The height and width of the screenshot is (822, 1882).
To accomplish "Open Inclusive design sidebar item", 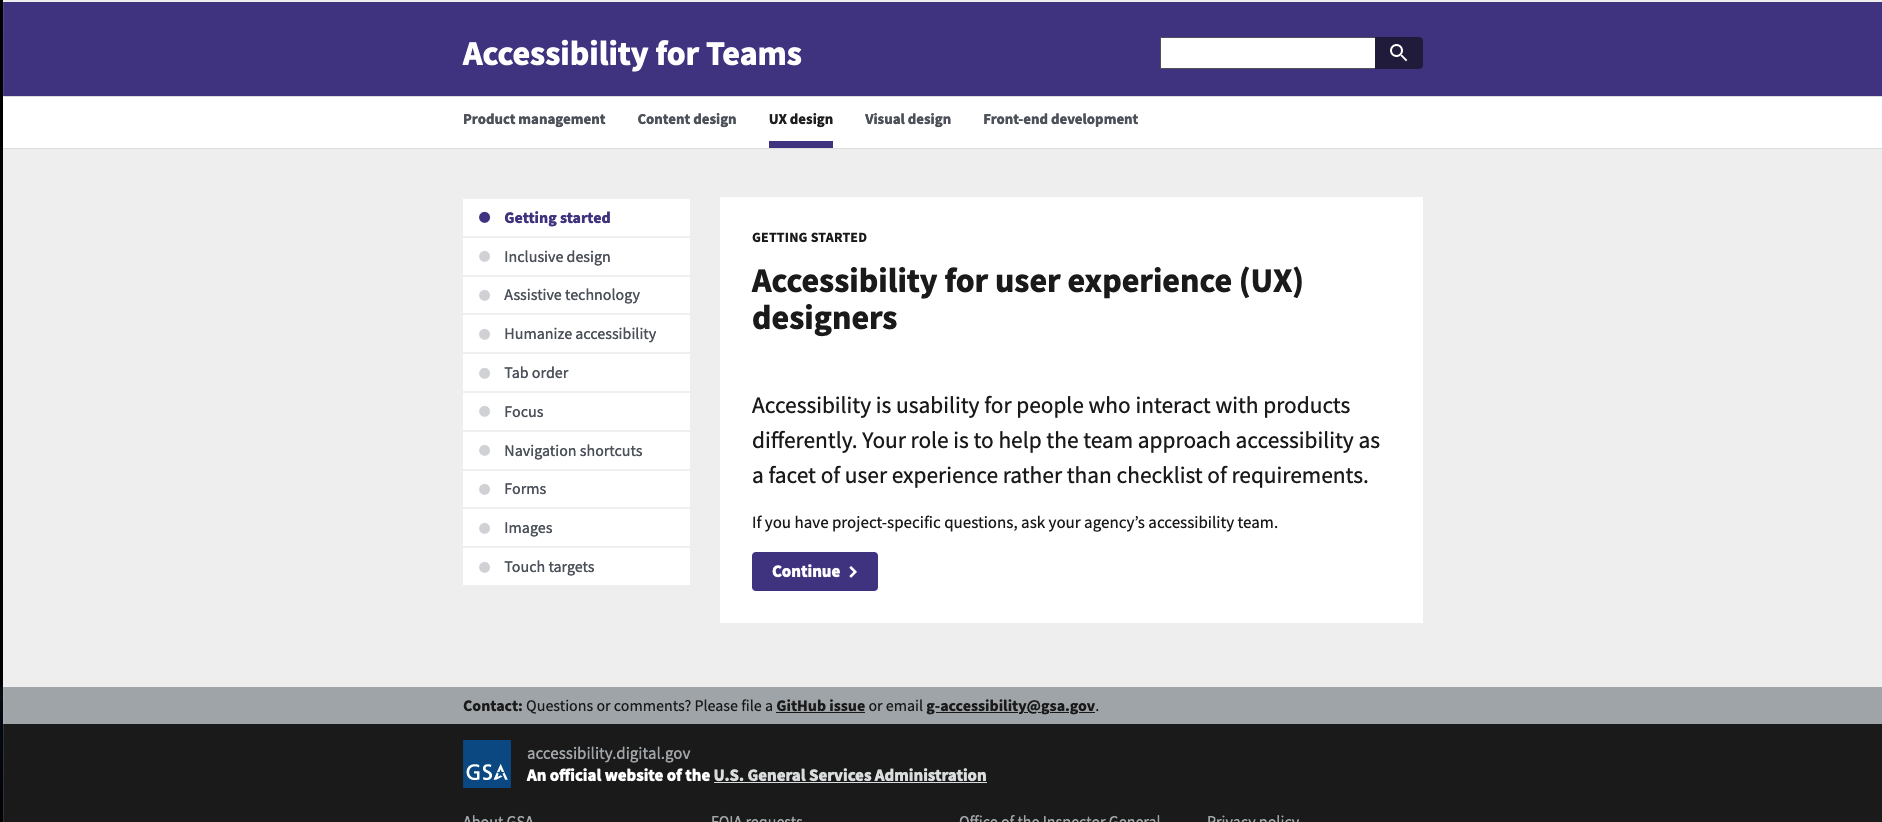I will tap(576, 257).
